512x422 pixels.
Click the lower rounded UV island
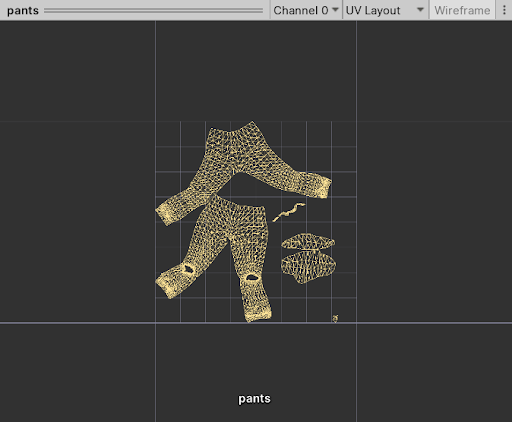(308, 267)
